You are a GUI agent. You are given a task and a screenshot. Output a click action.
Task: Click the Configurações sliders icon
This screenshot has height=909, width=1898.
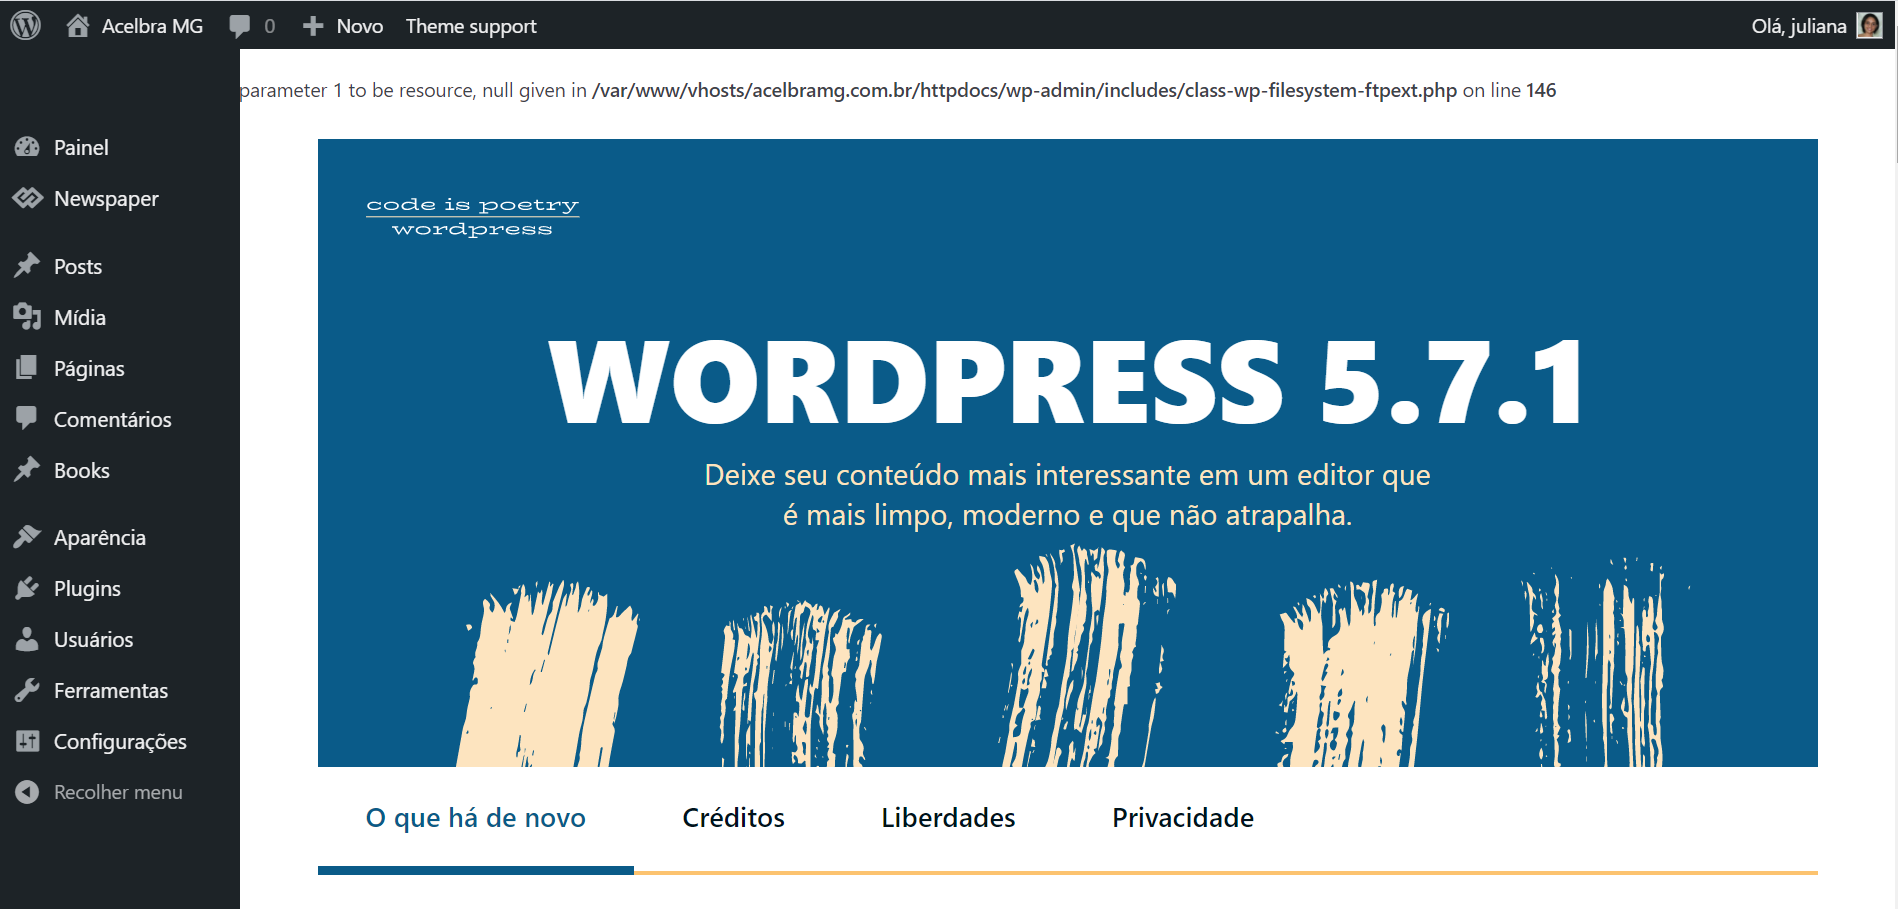tap(27, 741)
